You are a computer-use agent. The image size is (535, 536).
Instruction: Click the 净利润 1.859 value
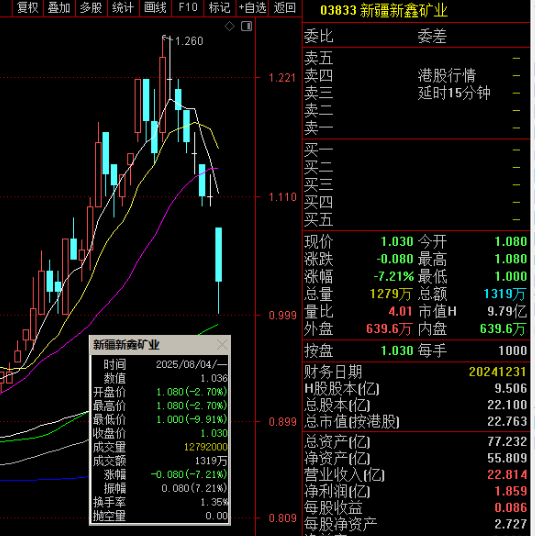[x=511, y=491]
